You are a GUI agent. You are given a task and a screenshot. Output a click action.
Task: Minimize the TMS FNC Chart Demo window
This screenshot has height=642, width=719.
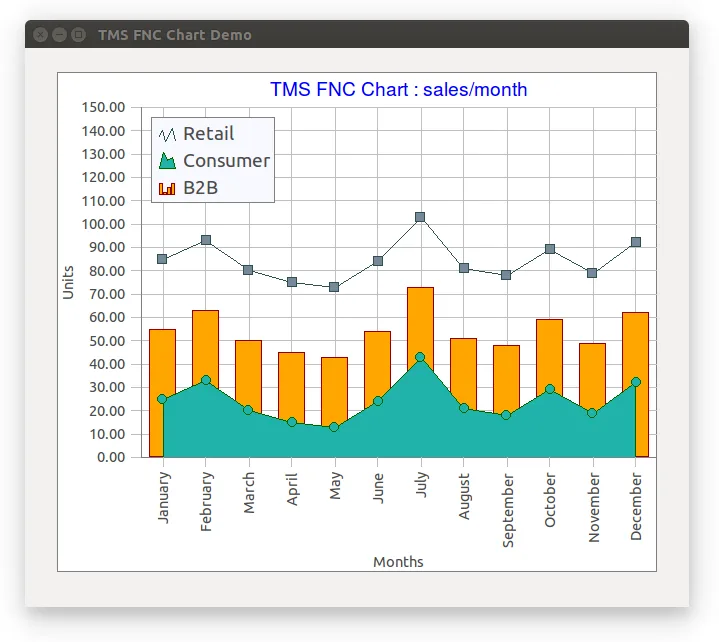point(60,34)
